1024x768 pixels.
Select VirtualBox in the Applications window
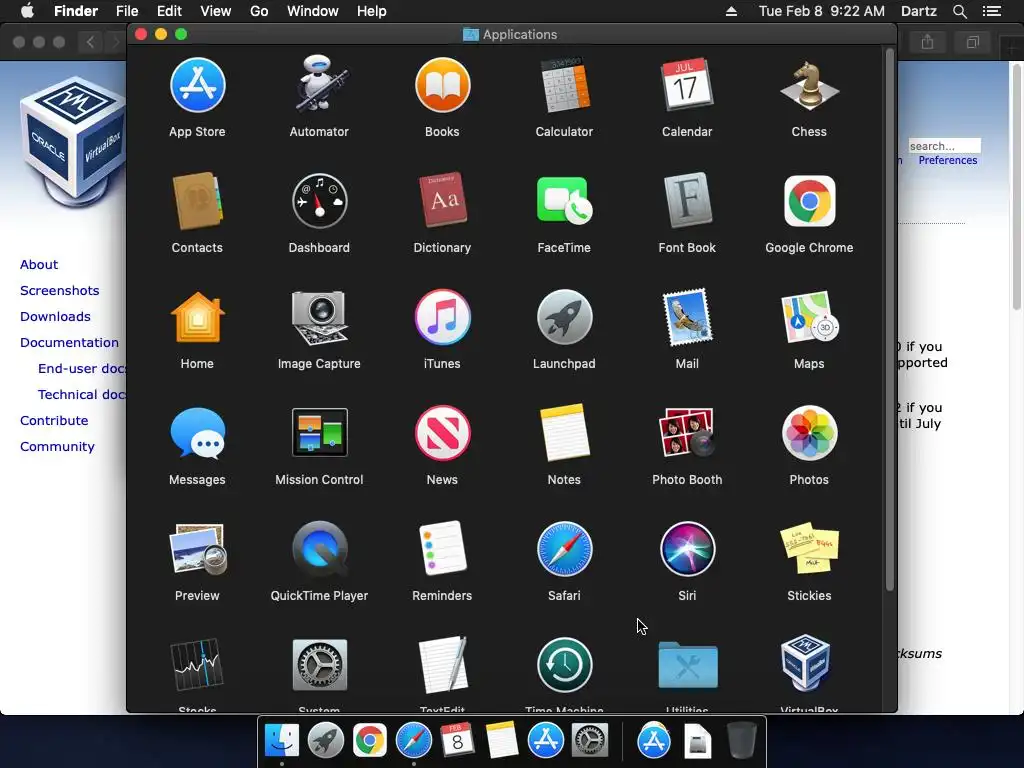pos(806,664)
